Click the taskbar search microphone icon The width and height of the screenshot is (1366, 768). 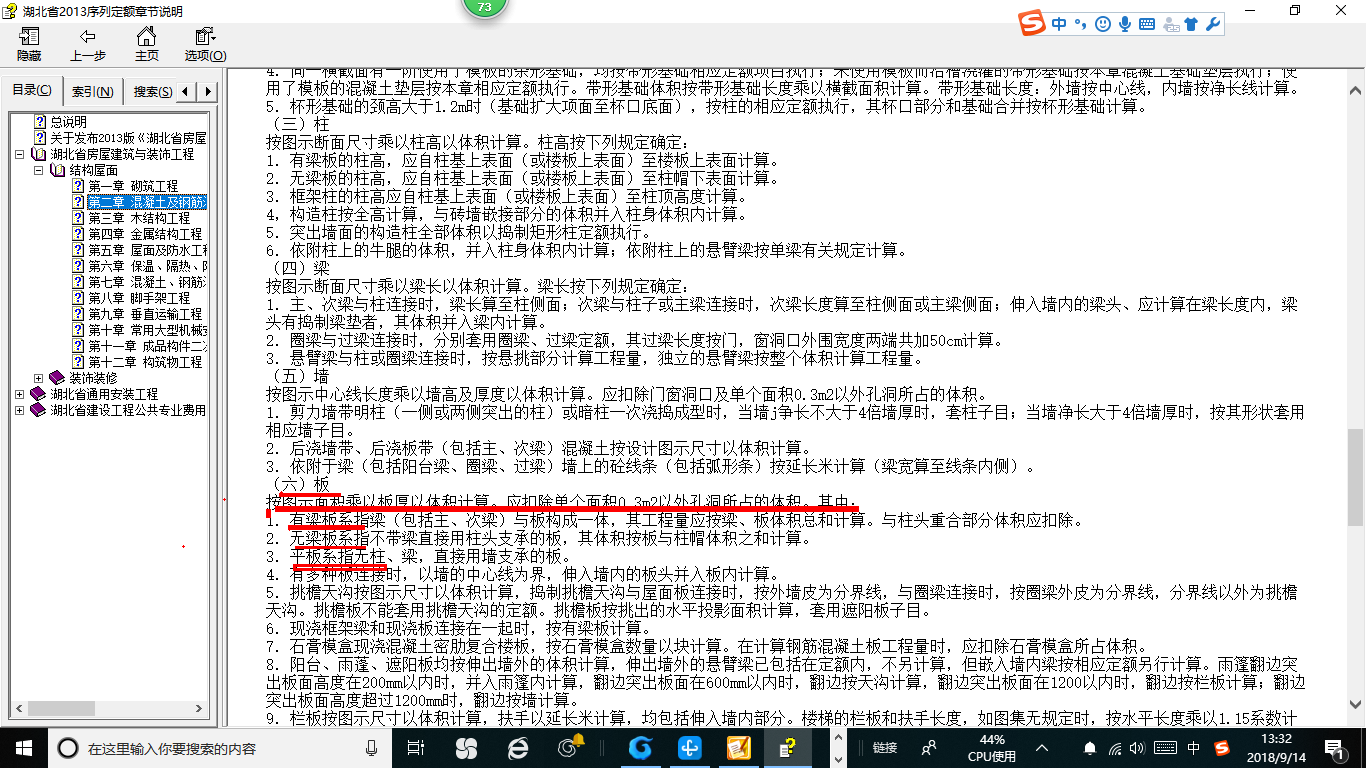[x=372, y=748]
